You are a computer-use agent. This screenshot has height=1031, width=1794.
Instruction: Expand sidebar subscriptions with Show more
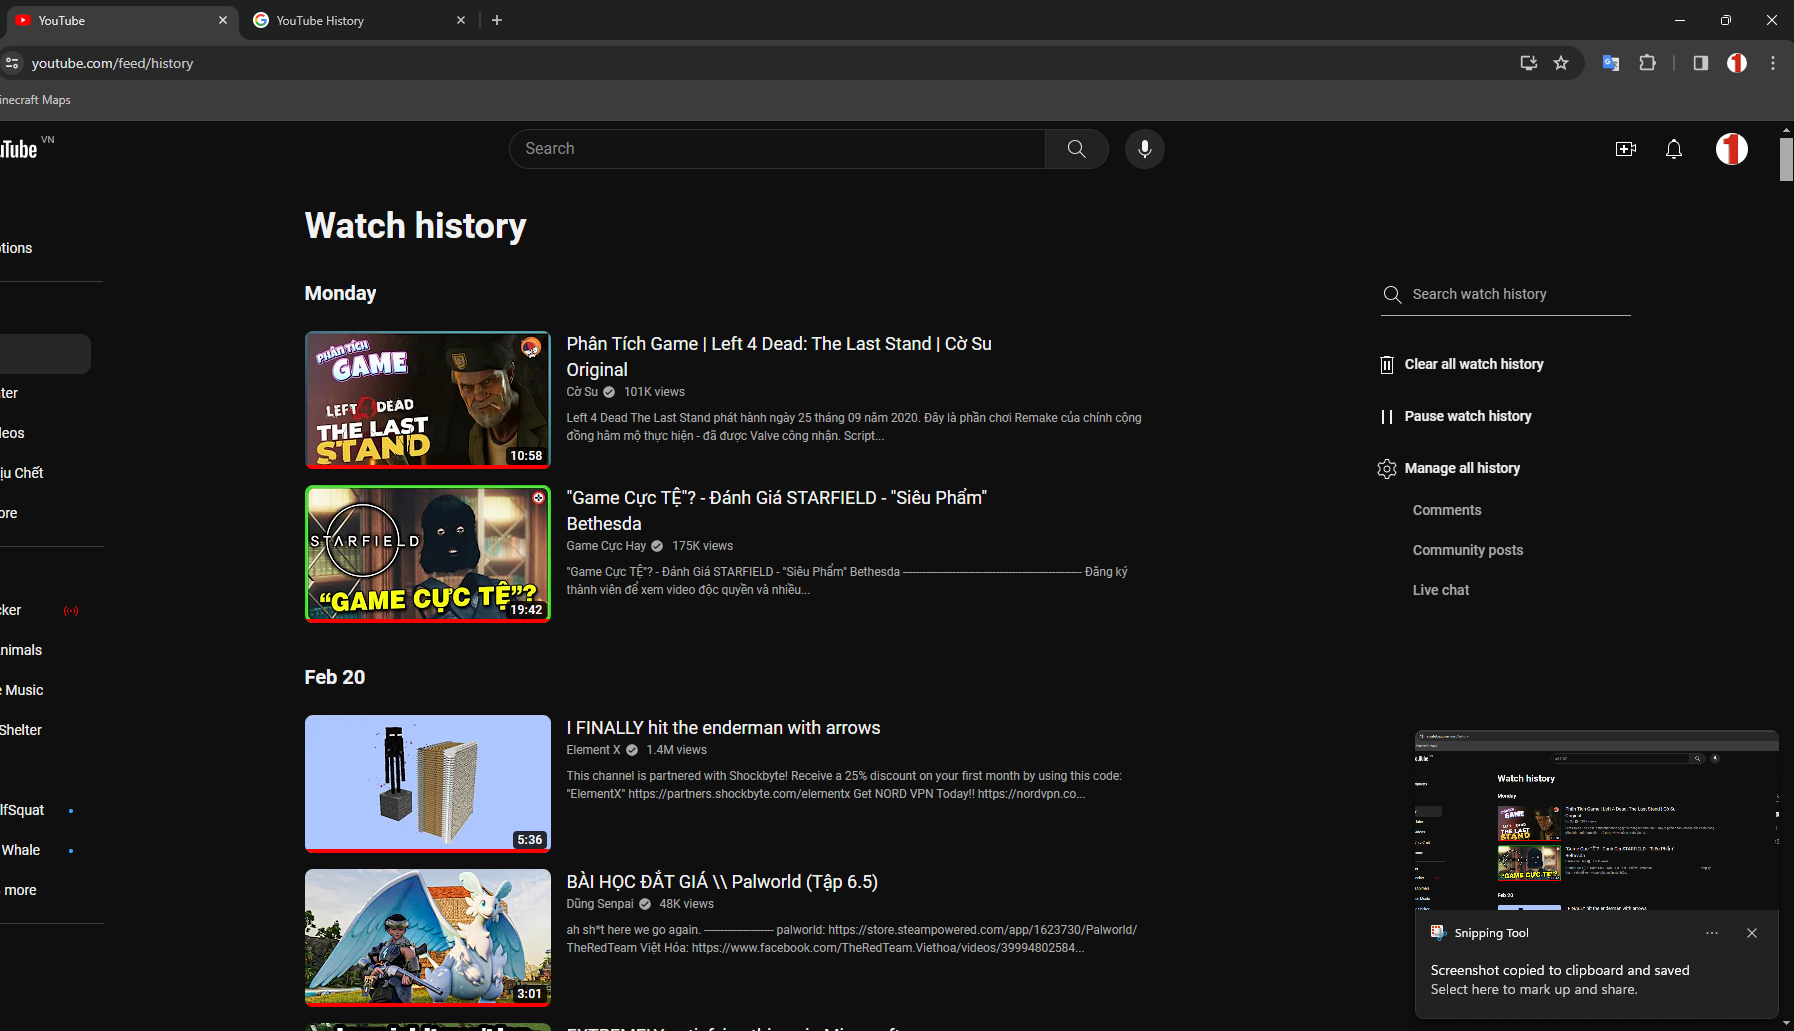point(20,890)
